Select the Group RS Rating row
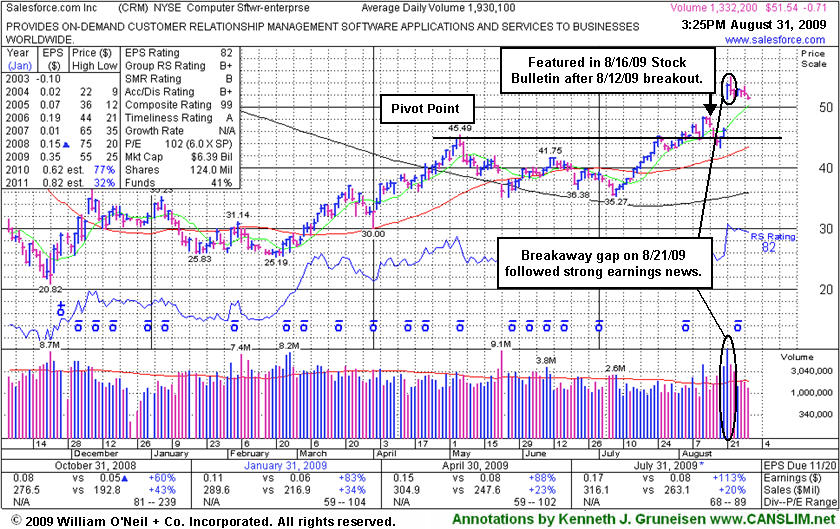Viewport: 840px width, 529px height. [179, 65]
